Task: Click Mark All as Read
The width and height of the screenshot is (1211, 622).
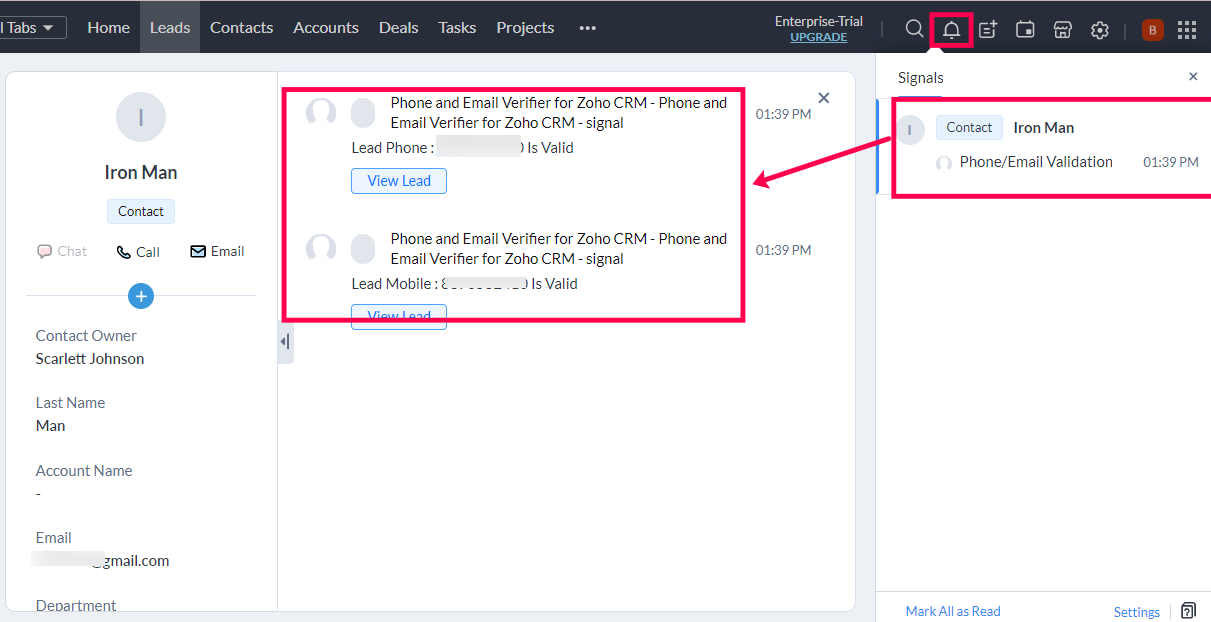Action: tap(953, 611)
